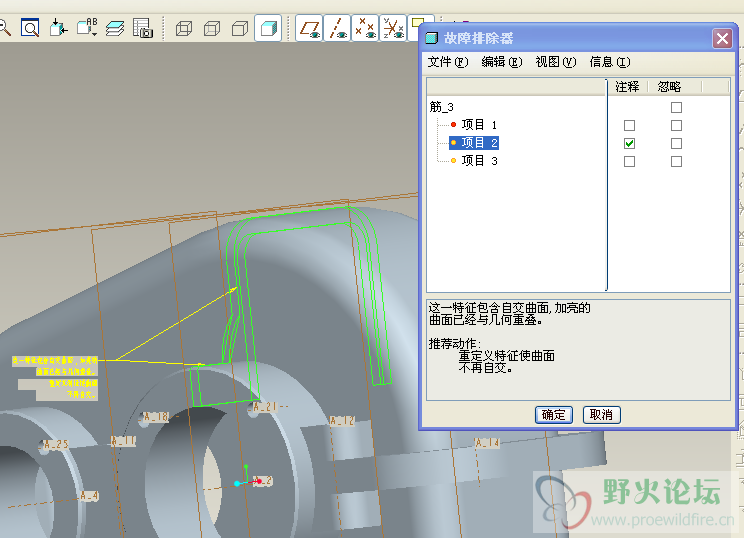Toggle datum points display
The width and height of the screenshot is (744, 538).
[365, 28]
